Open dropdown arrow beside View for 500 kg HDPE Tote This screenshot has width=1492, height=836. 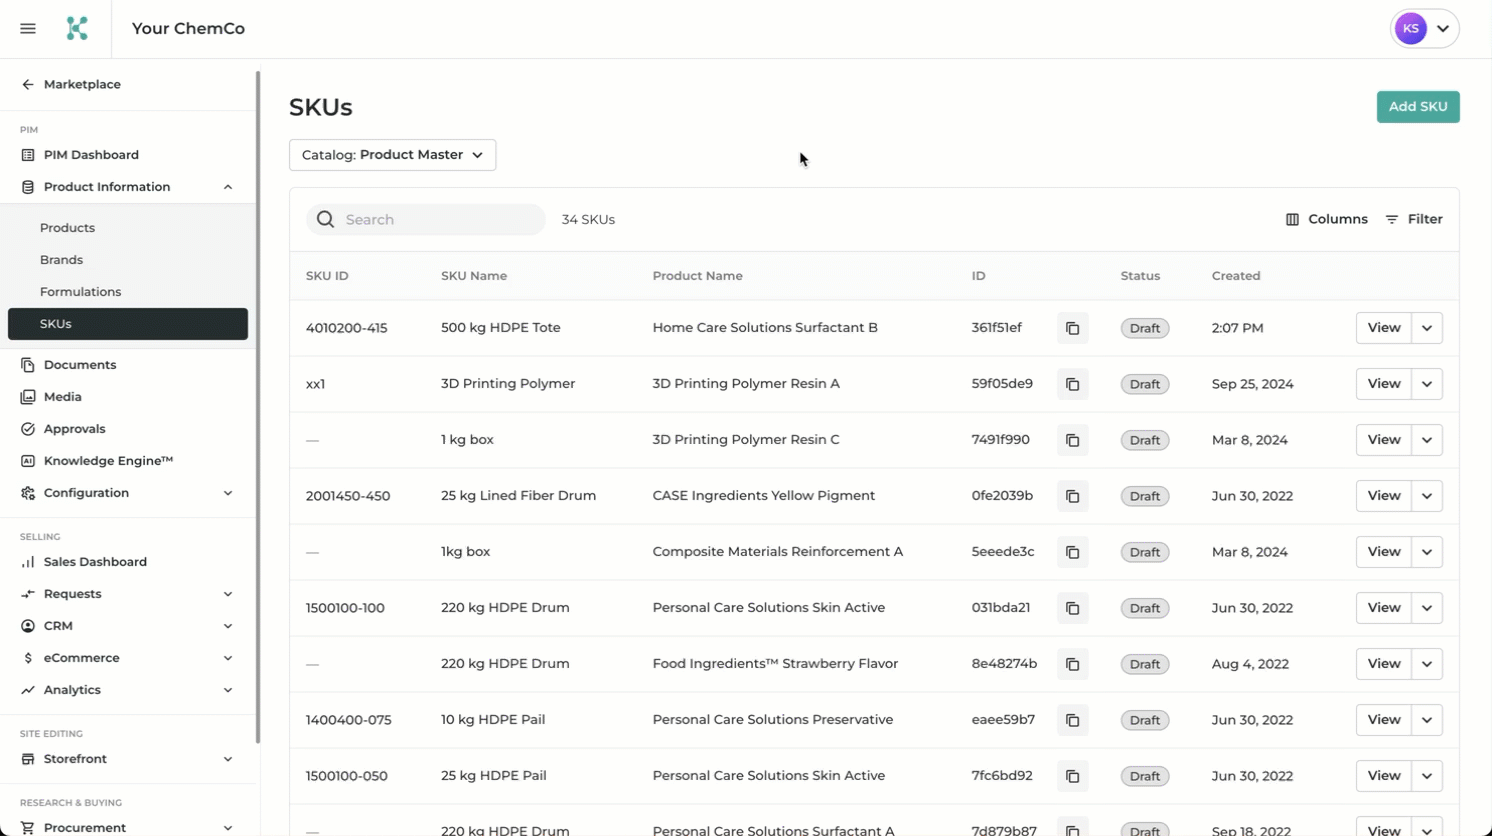click(x=1427, y=328)
